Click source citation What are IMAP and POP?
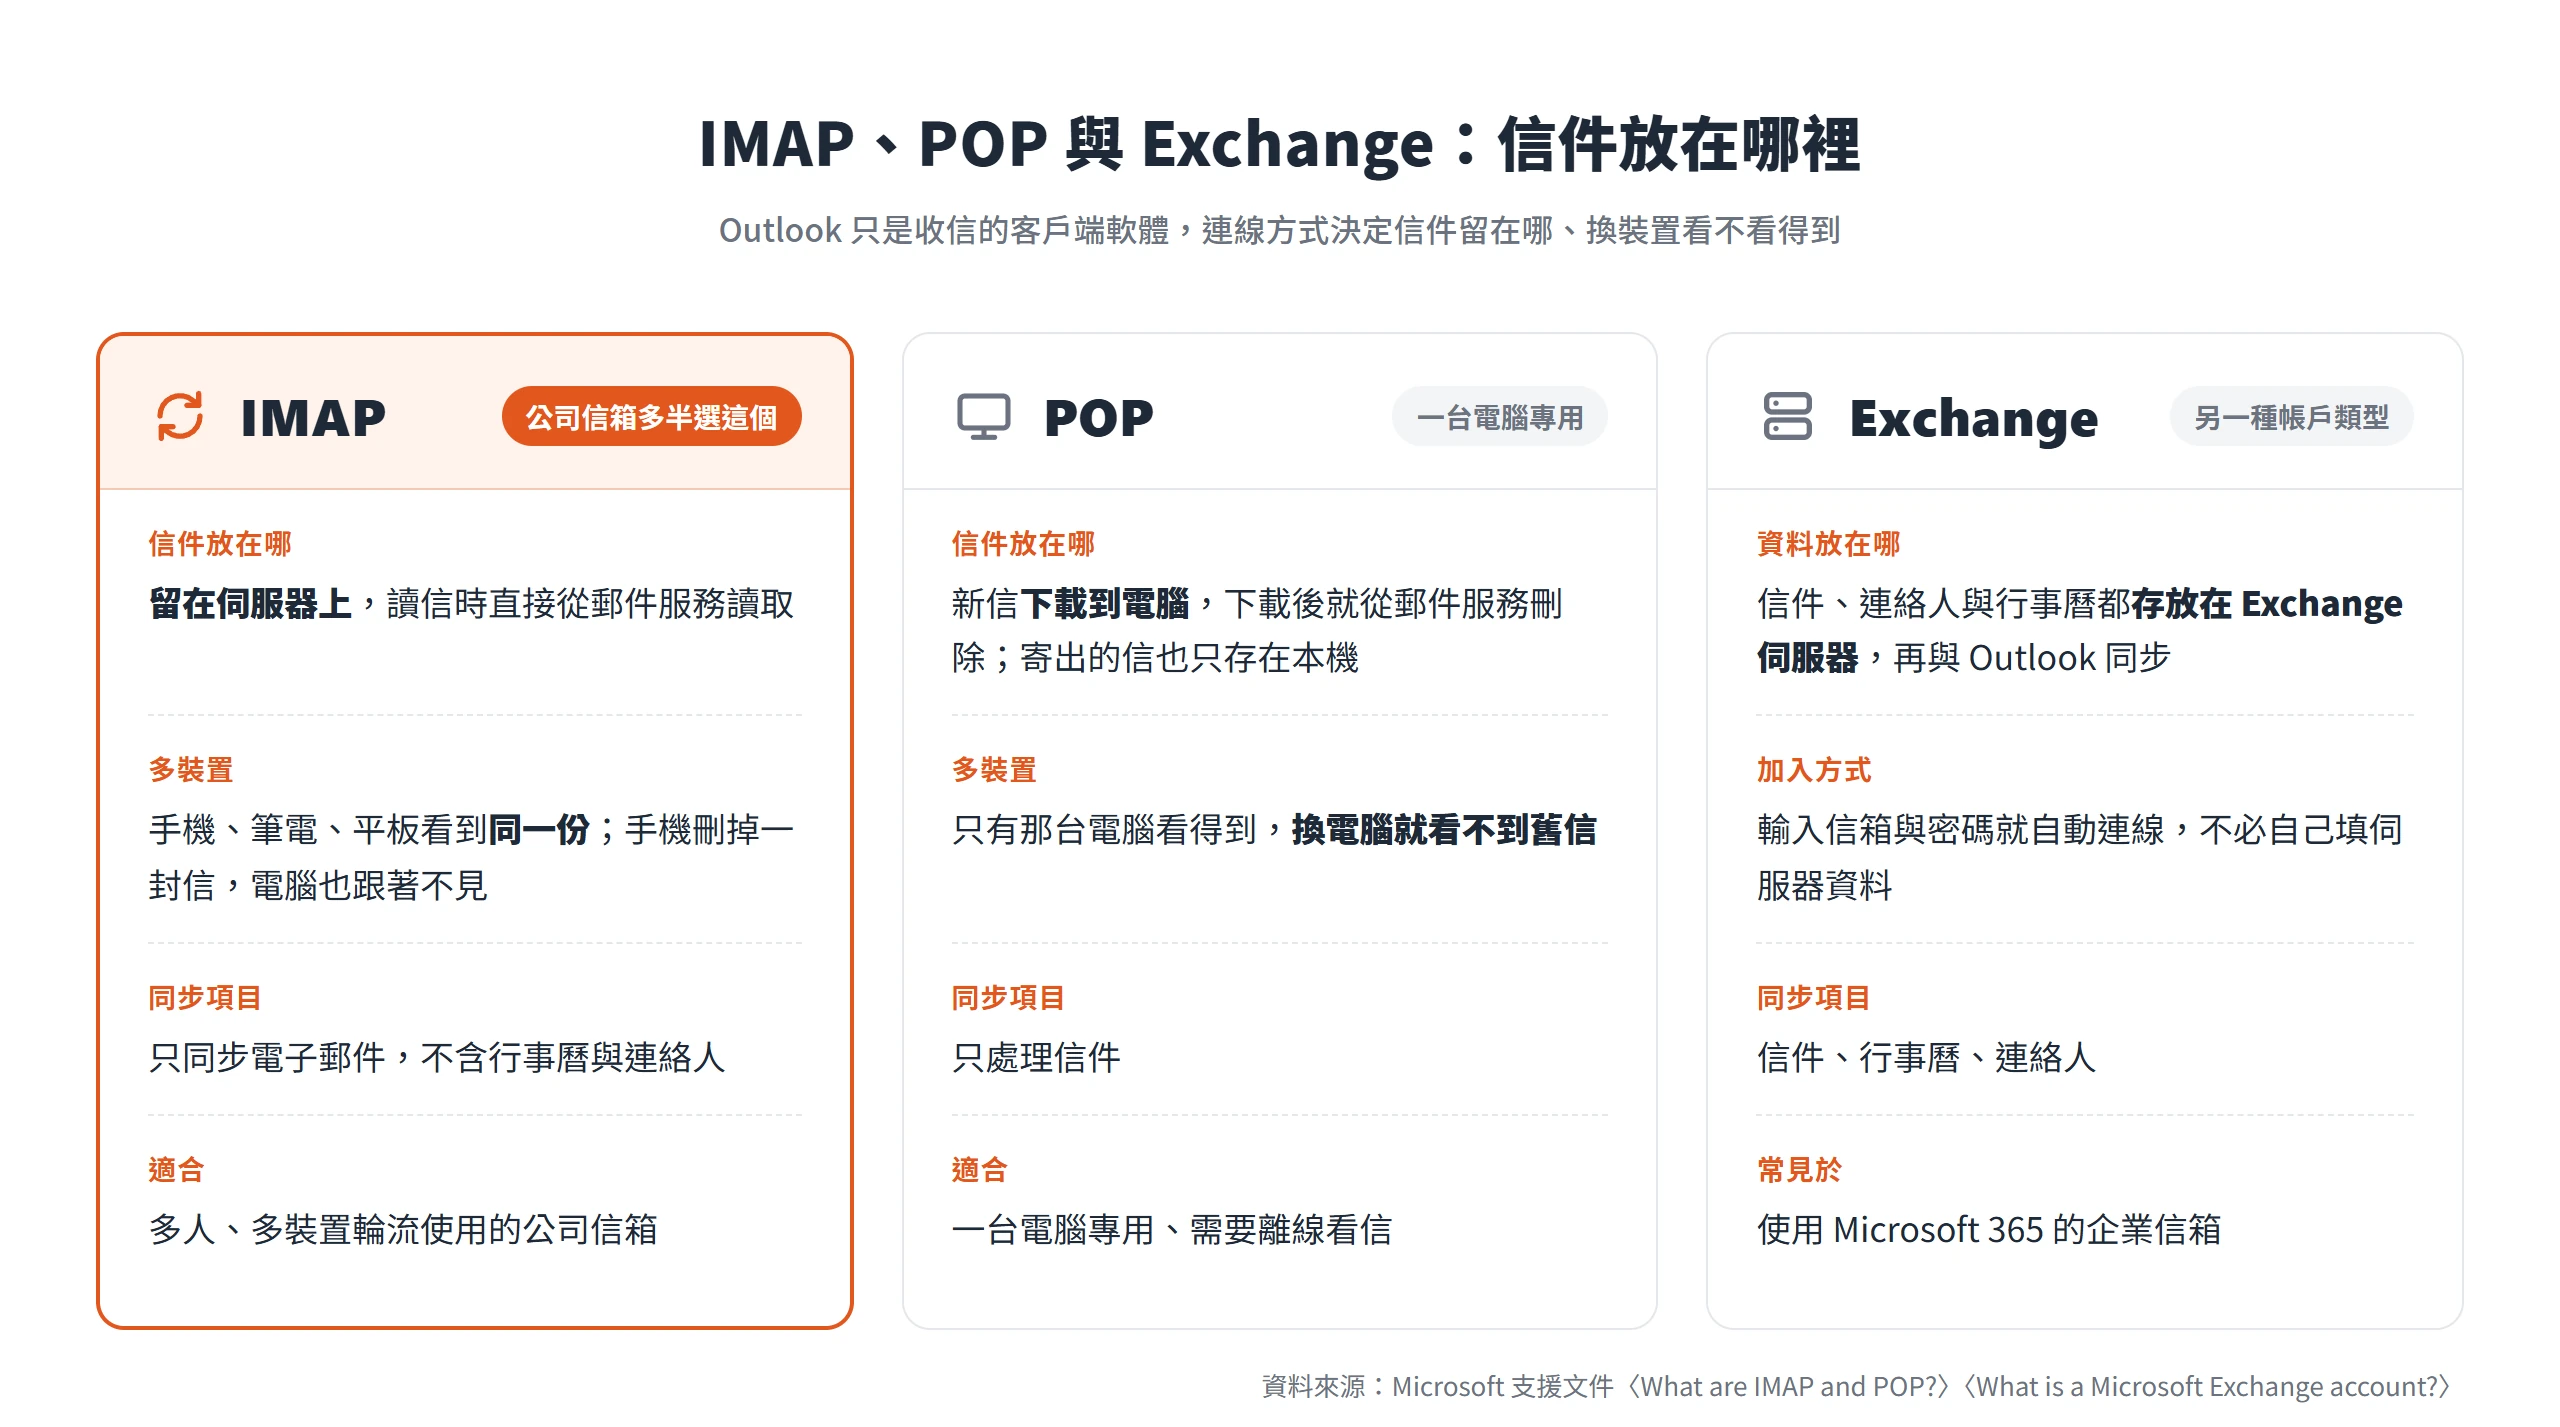2560x1427 pixels. (x=1789, y=1387)
